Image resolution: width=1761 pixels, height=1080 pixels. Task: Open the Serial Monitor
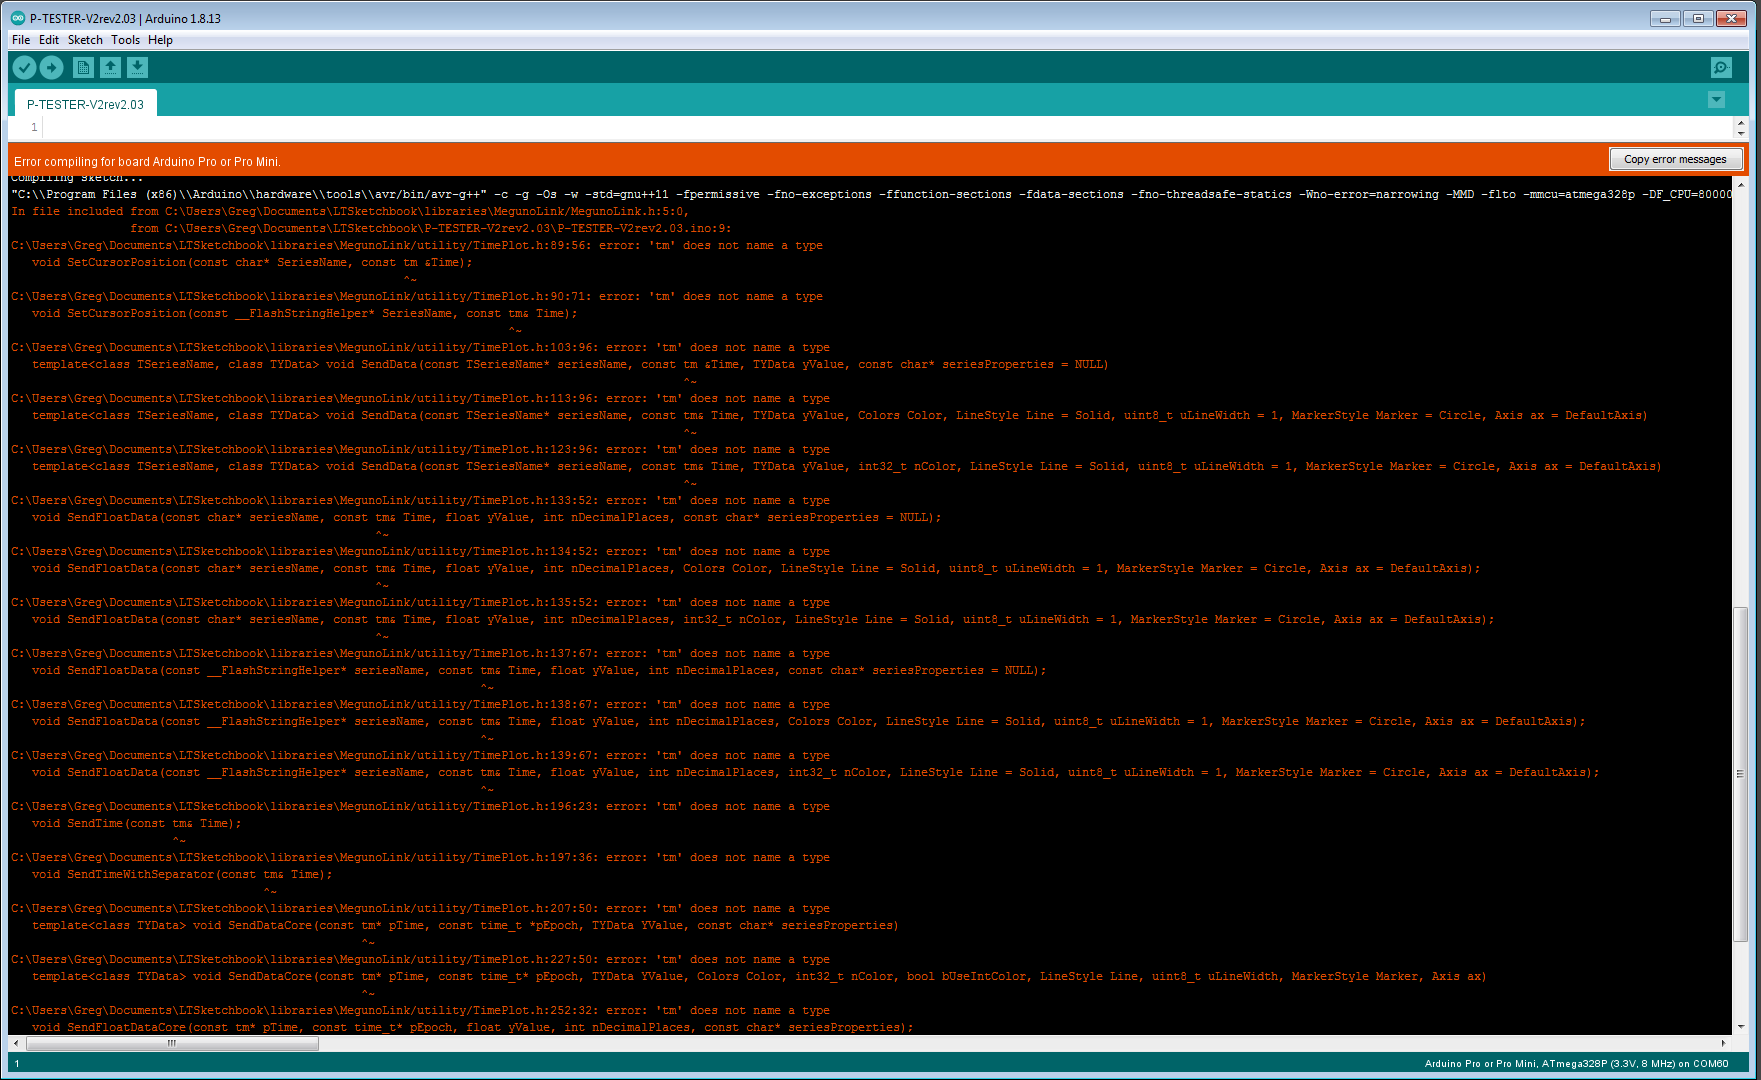coord(1720,67)
